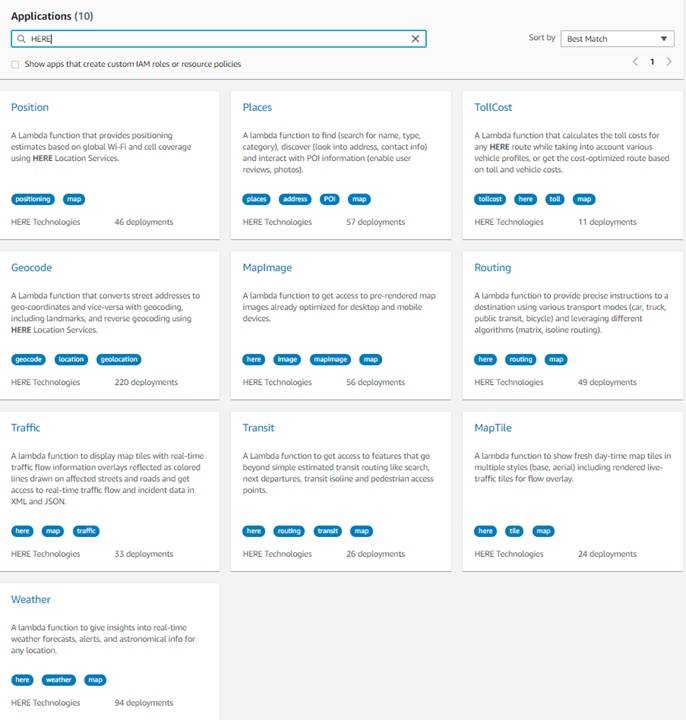Click the positioning tag on Position card
This screenshot has height=720, width=686.
point(33,199)
